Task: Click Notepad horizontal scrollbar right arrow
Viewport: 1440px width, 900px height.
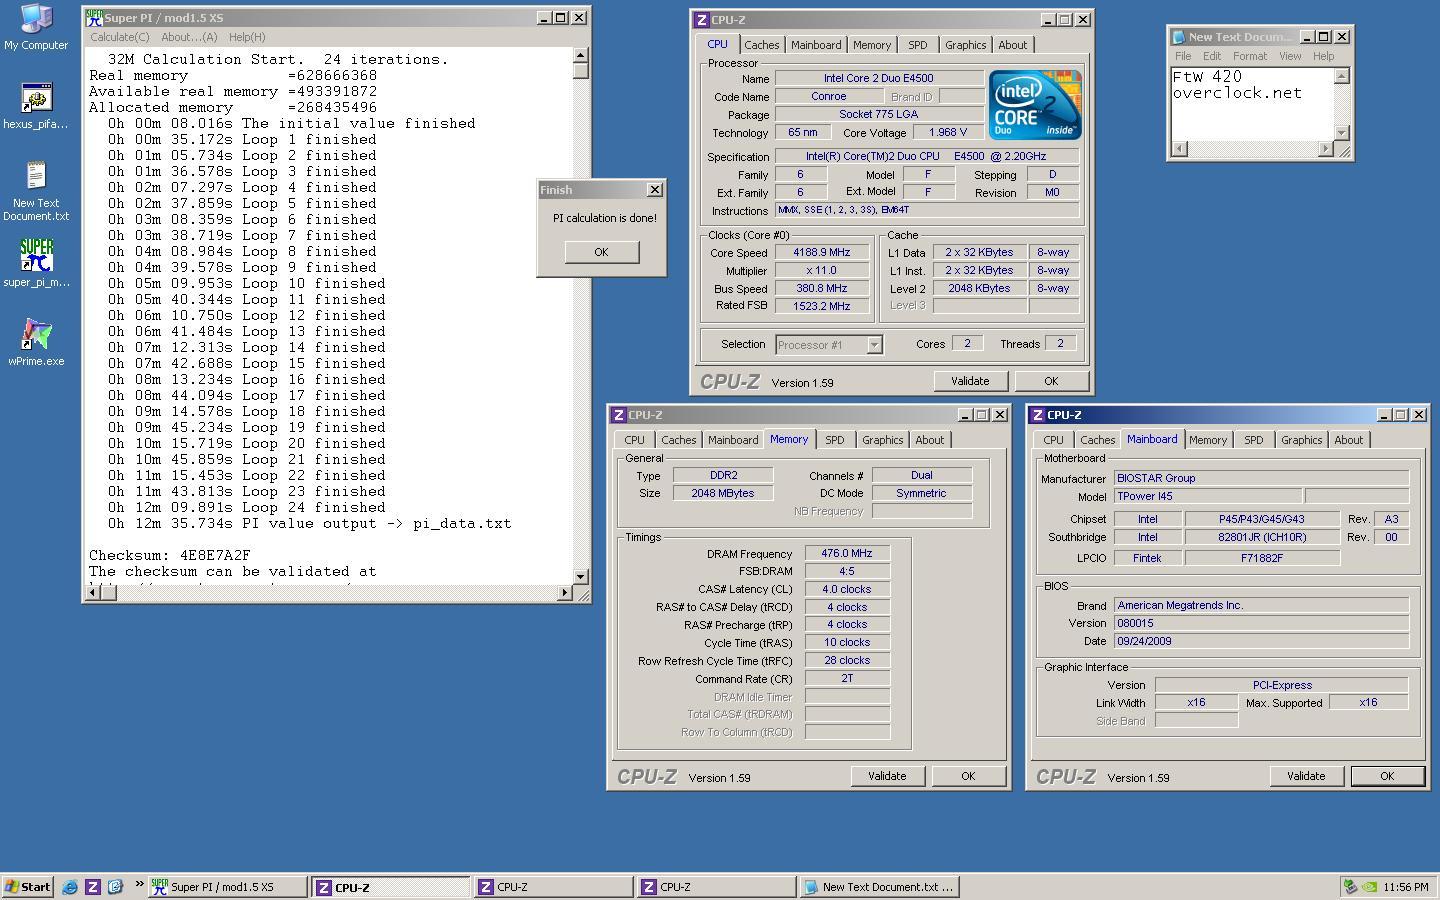Action: 1326,149
